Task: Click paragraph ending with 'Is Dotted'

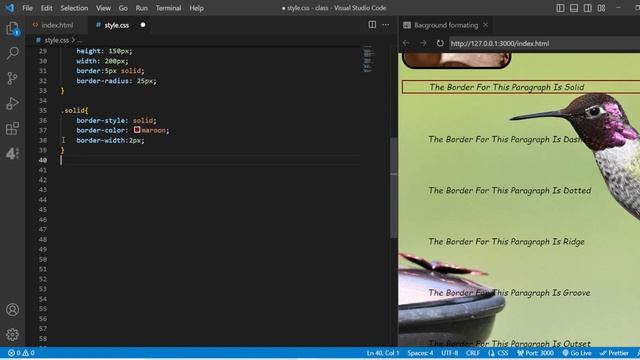Action: tap(510, 190)
